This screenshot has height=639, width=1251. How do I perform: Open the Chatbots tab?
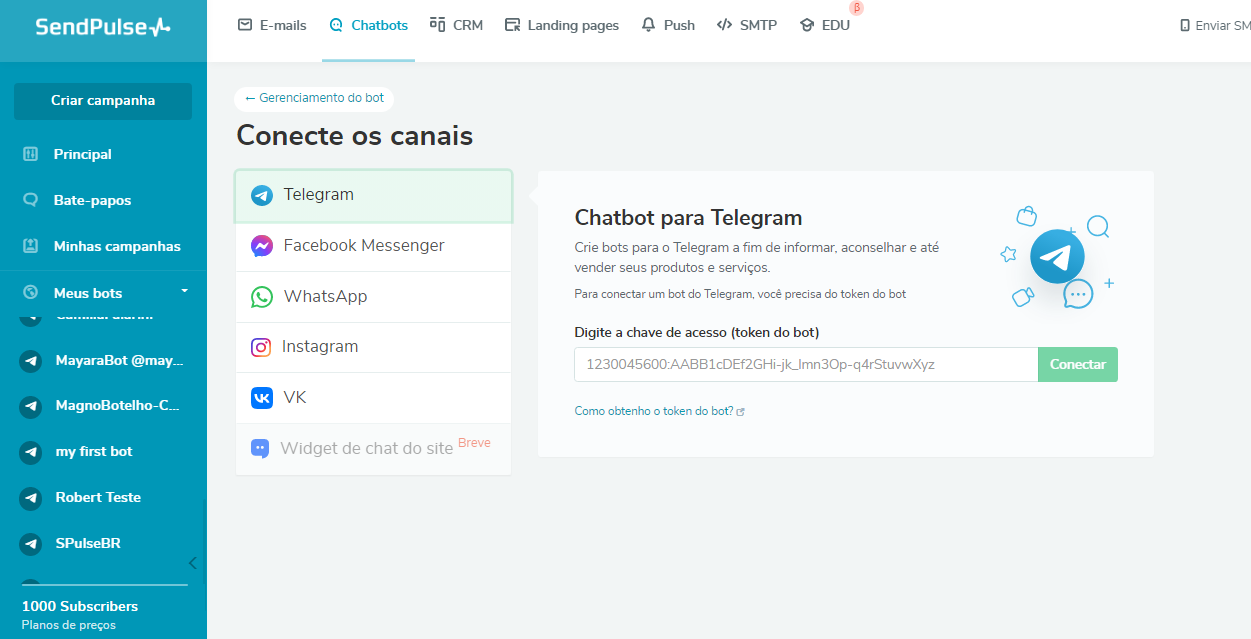pyautogui.click(x=368, y=25)
